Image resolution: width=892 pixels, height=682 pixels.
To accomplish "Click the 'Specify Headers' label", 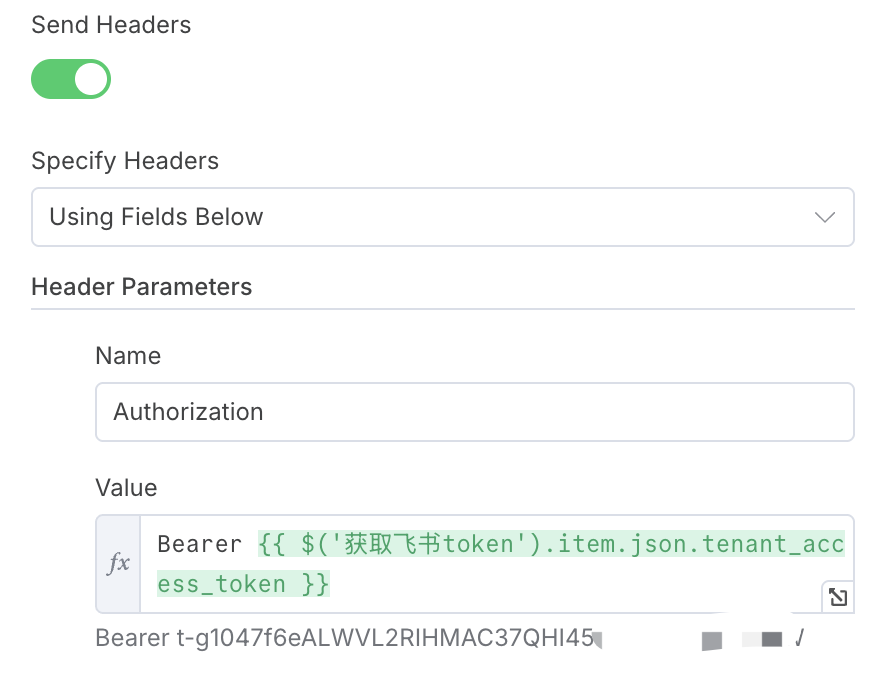I will (125, 161).
